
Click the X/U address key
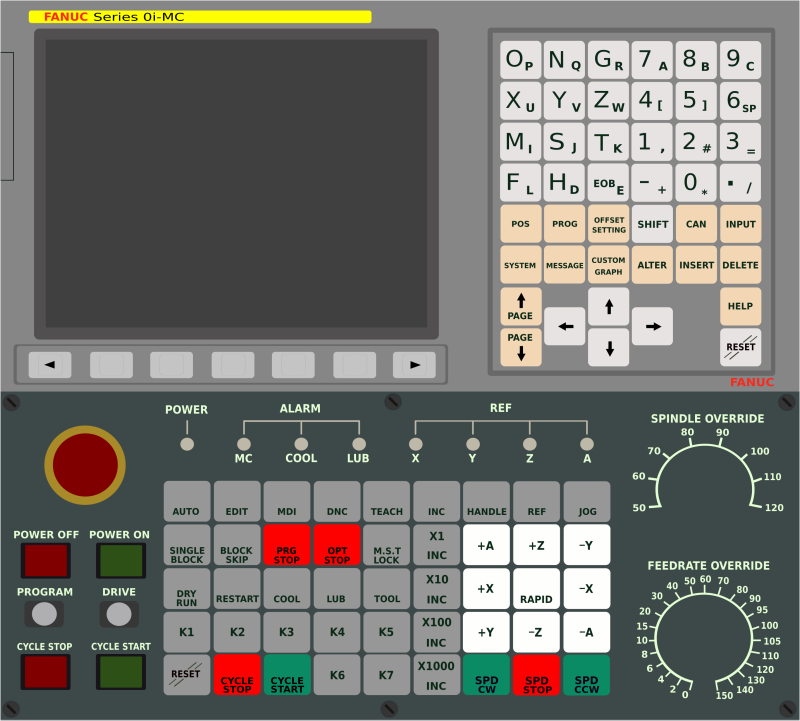click(520, 101)
